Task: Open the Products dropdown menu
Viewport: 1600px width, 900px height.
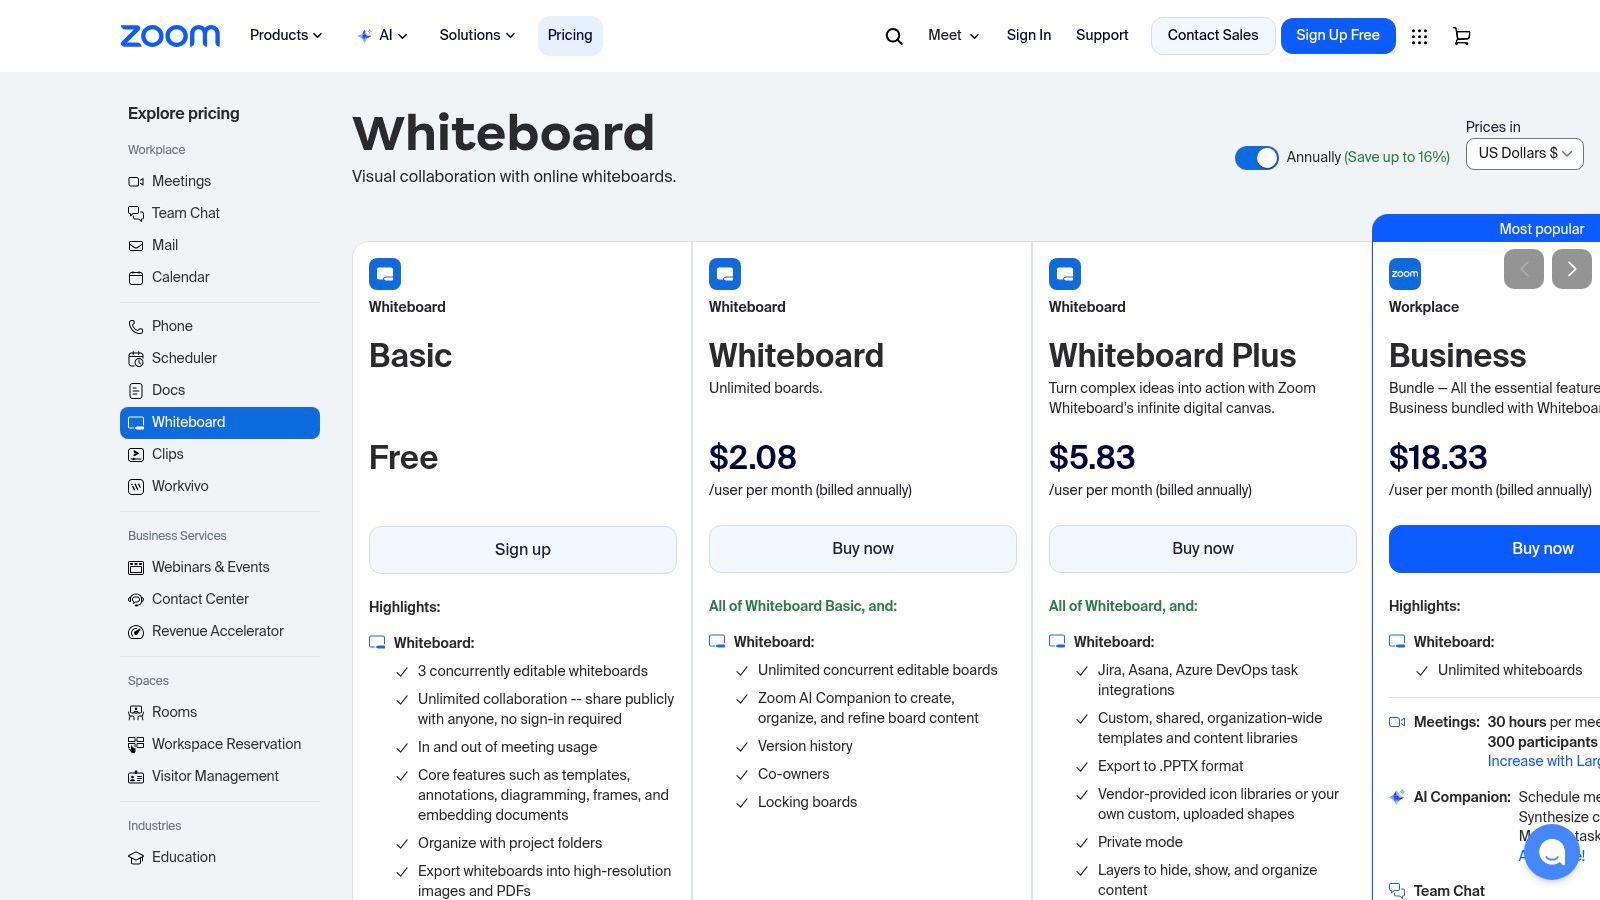Action: point(285,35)
